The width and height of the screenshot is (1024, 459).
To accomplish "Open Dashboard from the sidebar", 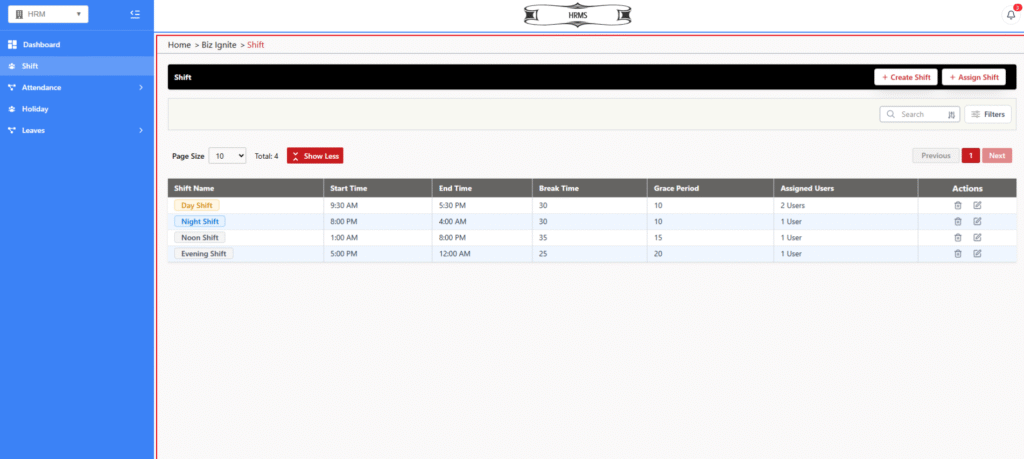I will 41,45.
